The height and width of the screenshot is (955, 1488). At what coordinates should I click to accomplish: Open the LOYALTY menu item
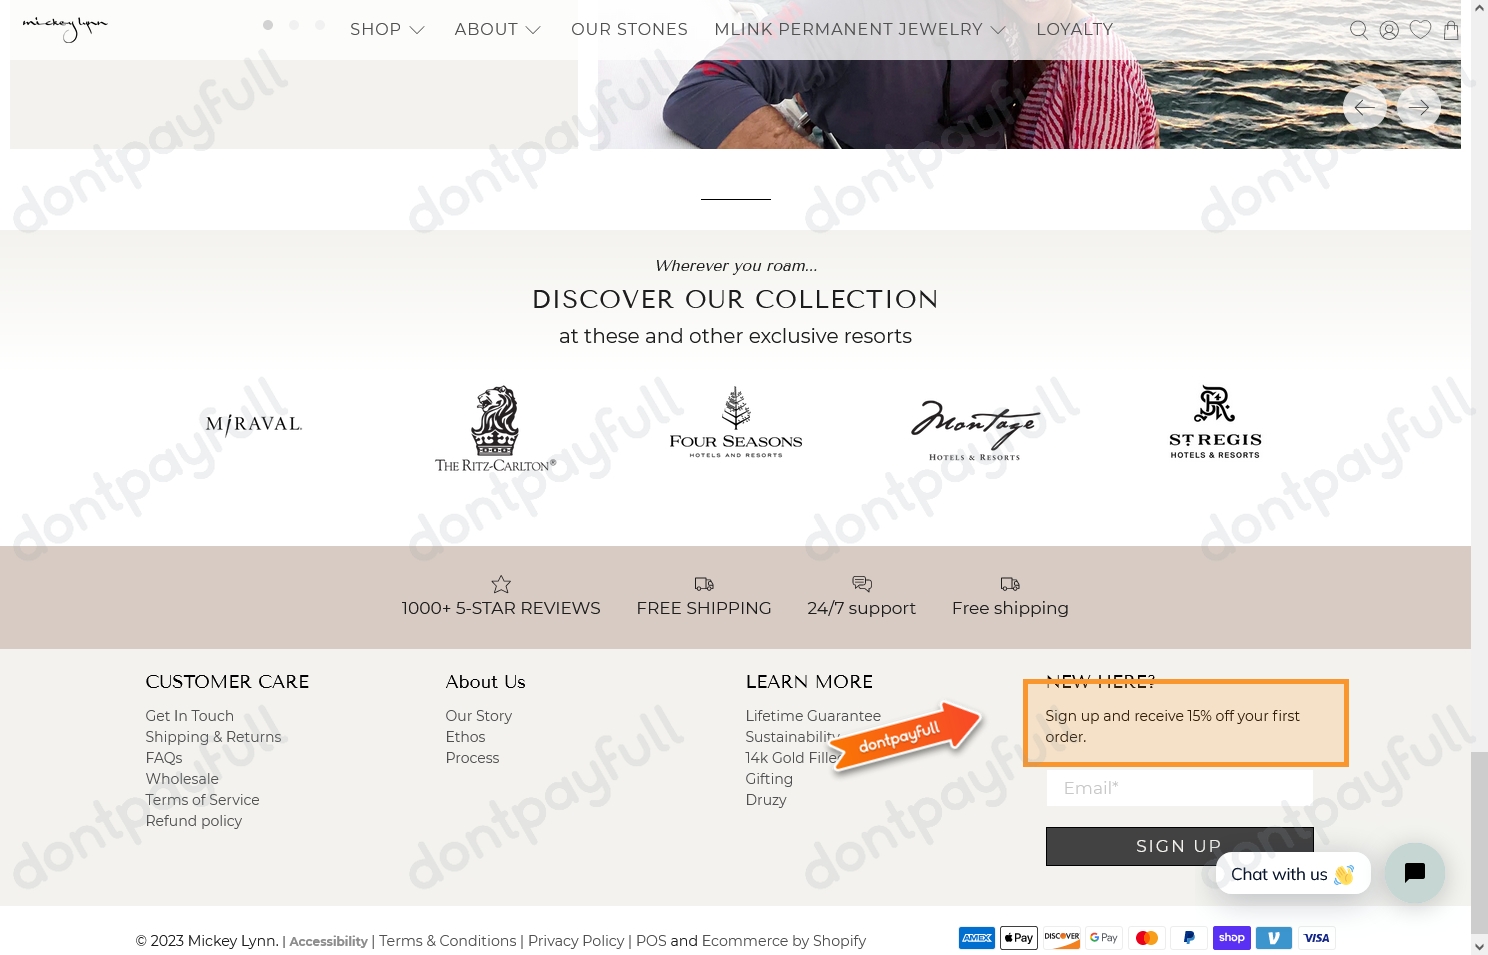[1074, 29]
